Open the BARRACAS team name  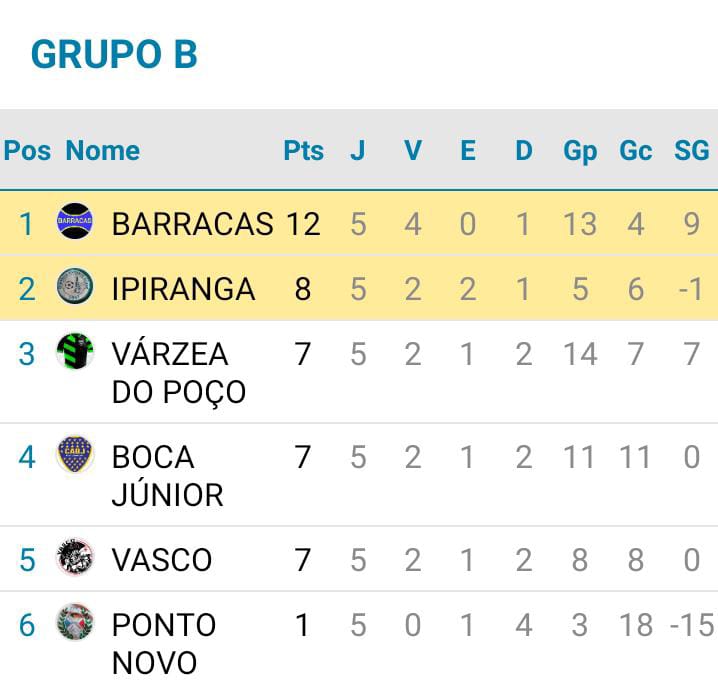click(193, 224)
